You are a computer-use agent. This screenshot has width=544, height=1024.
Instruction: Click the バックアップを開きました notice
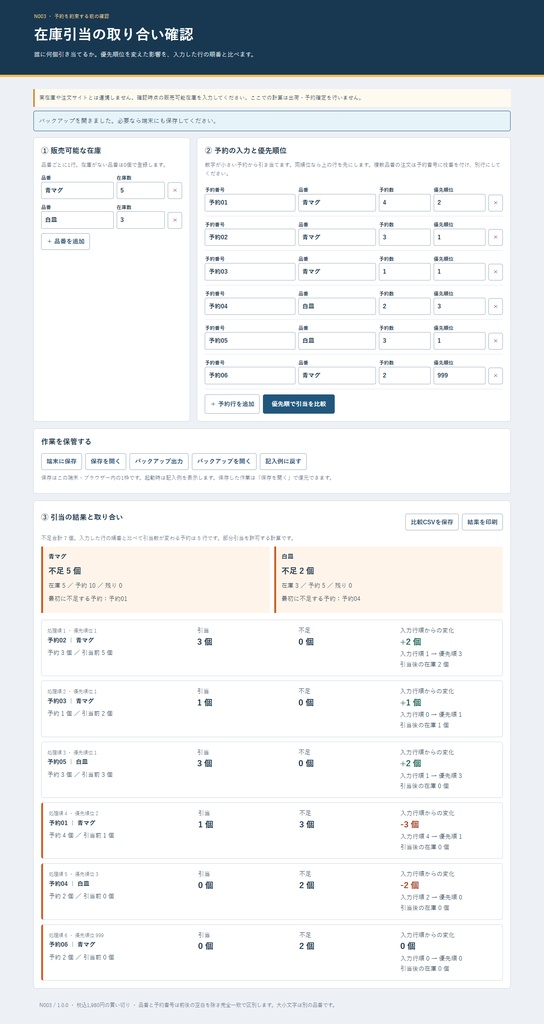coord(272,121)
